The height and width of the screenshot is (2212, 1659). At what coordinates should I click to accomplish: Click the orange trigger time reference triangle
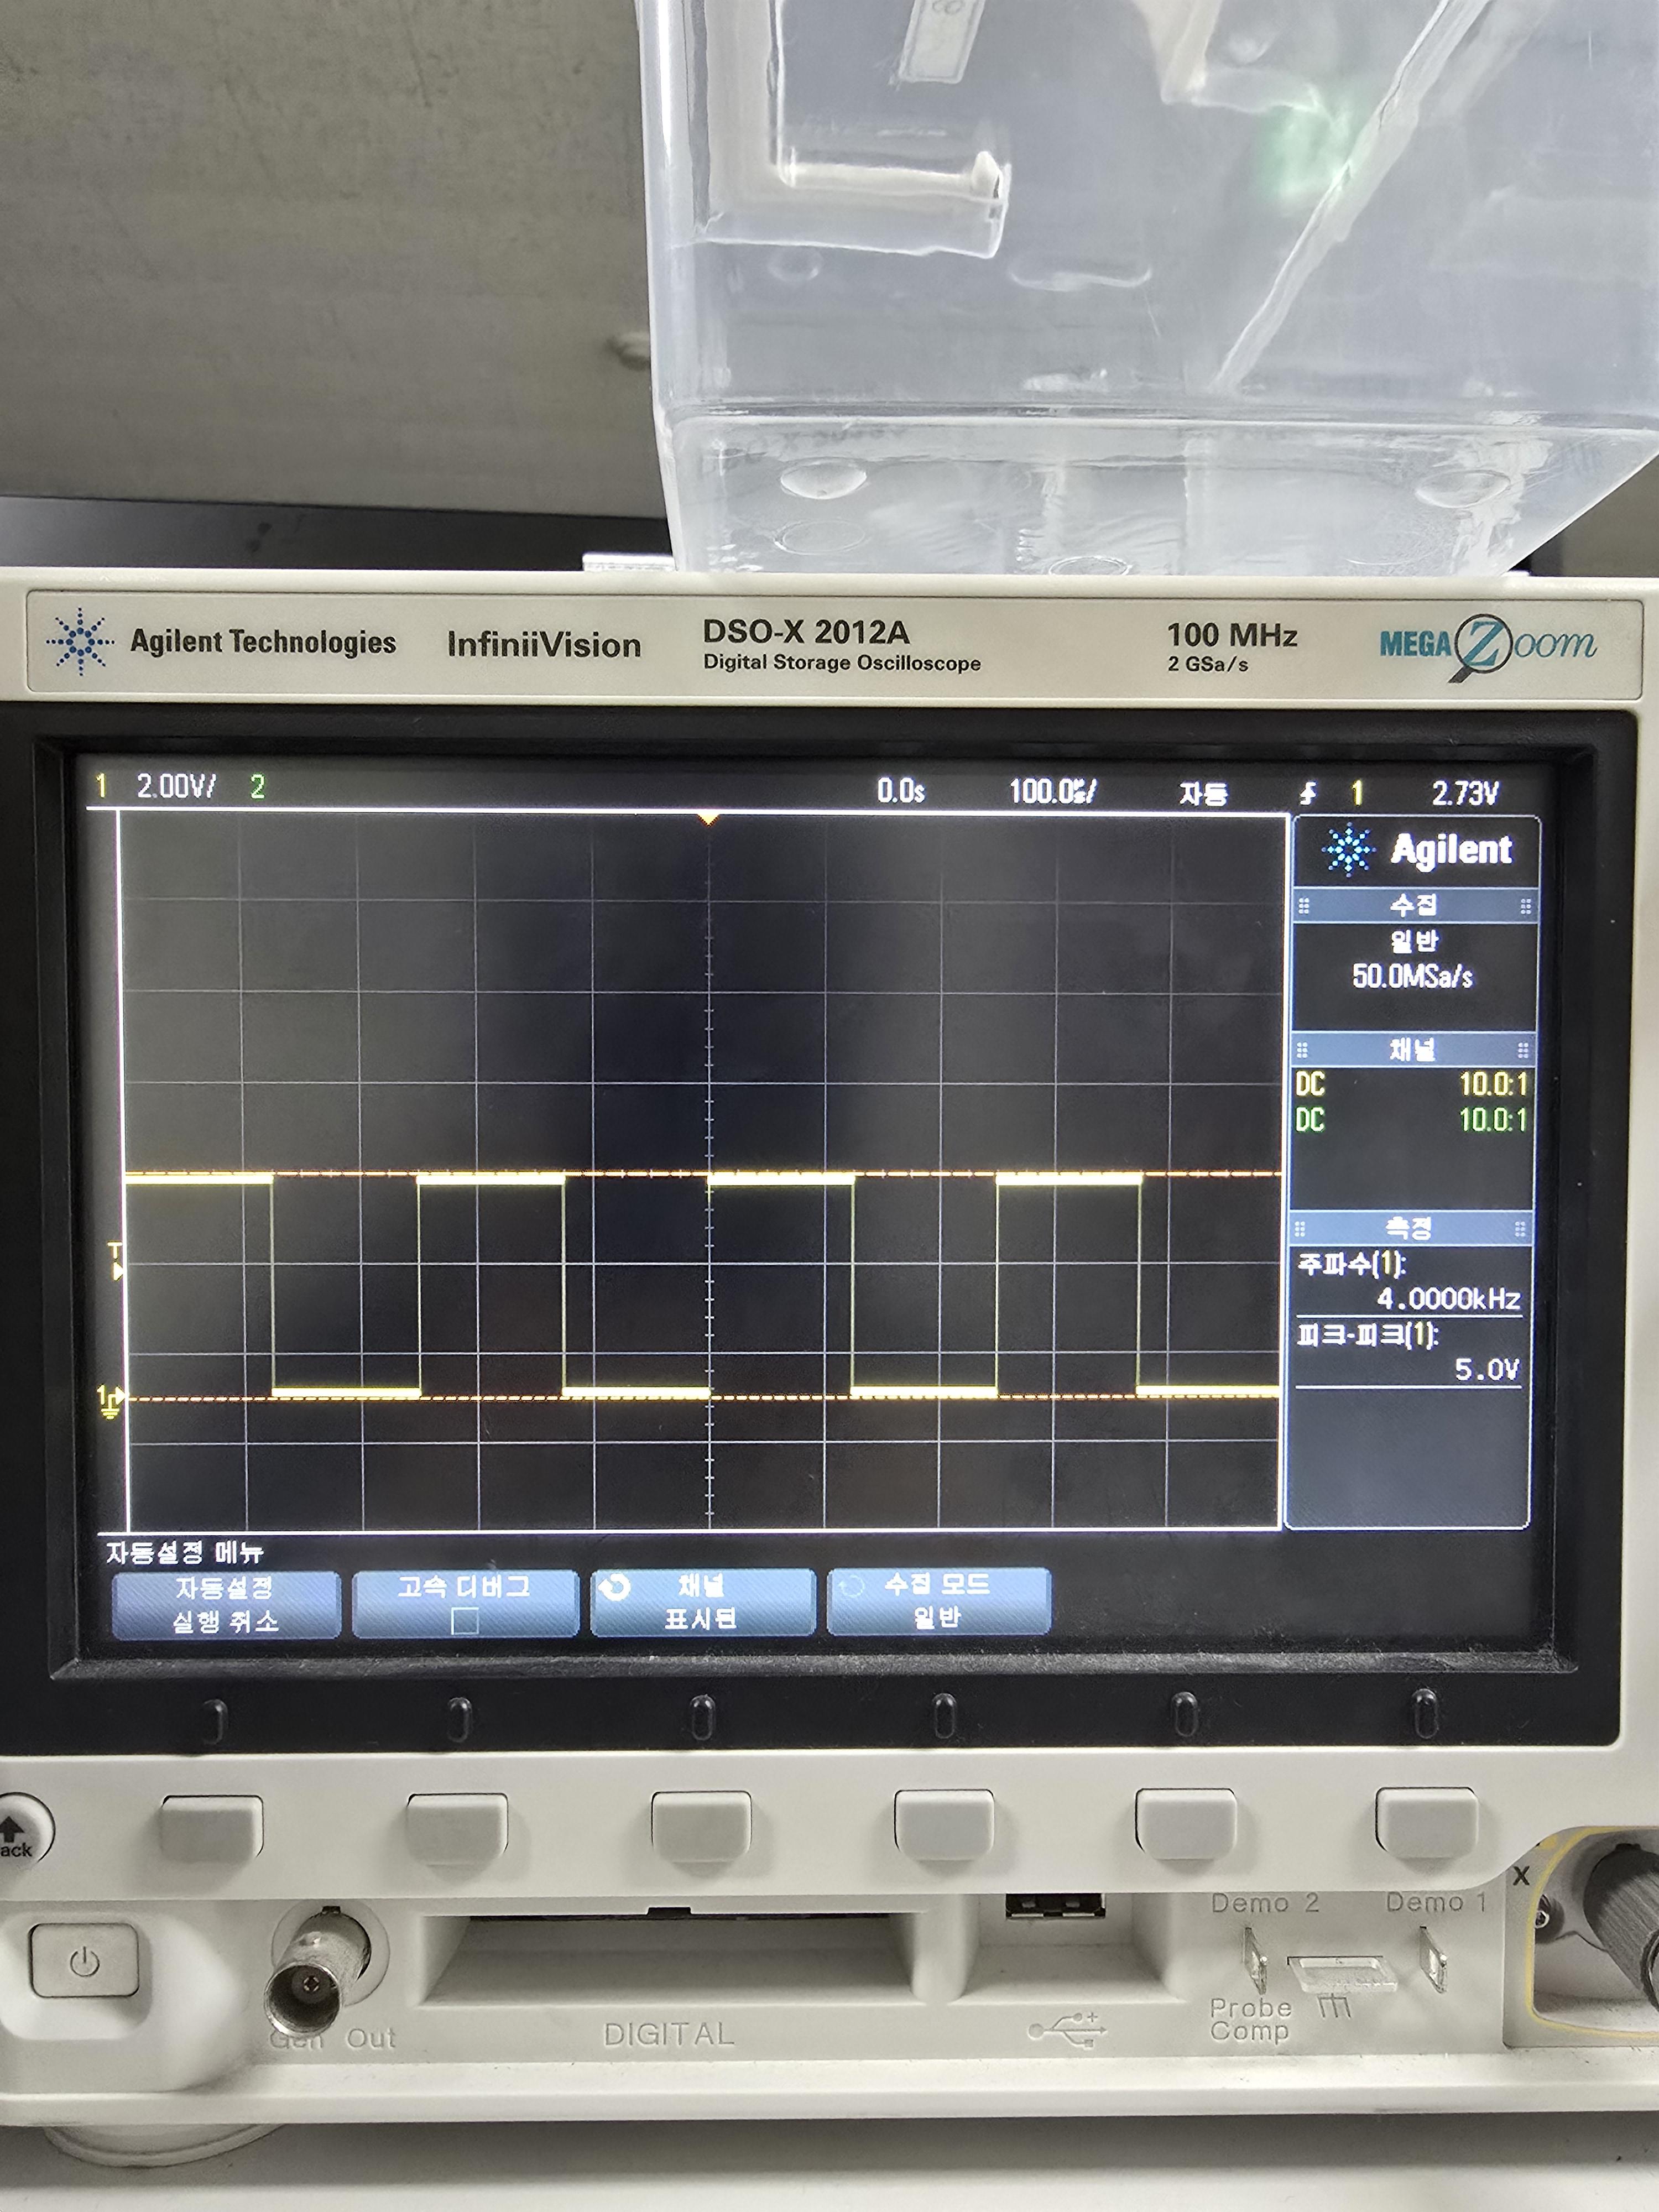708,818
